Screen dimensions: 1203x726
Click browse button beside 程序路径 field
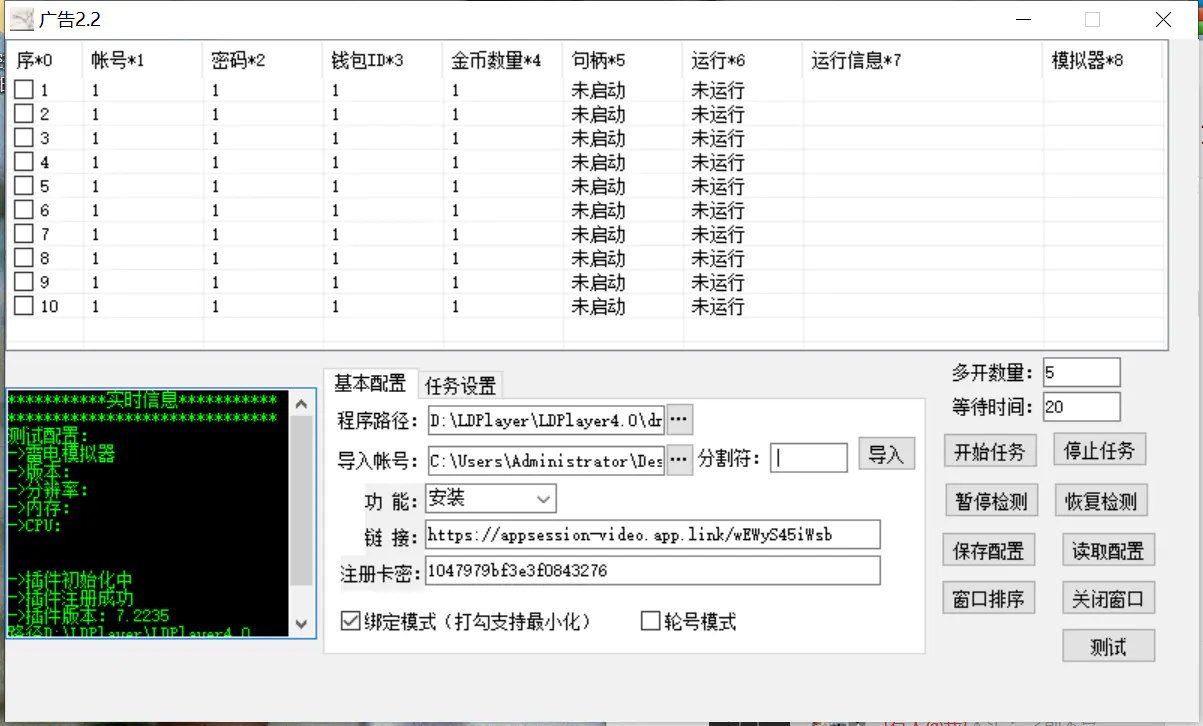[x=679, y=420]
